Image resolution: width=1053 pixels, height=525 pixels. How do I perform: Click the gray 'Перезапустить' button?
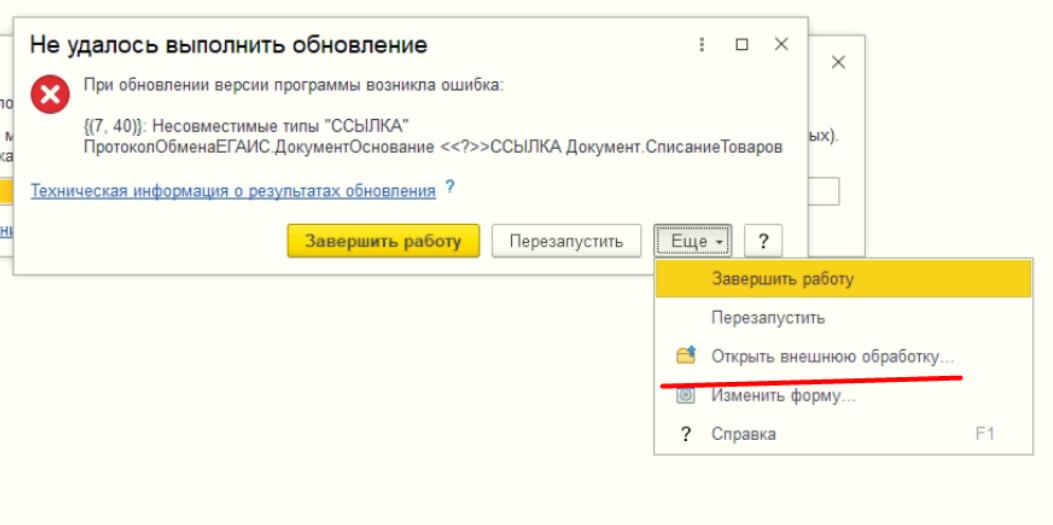[566, 241]
